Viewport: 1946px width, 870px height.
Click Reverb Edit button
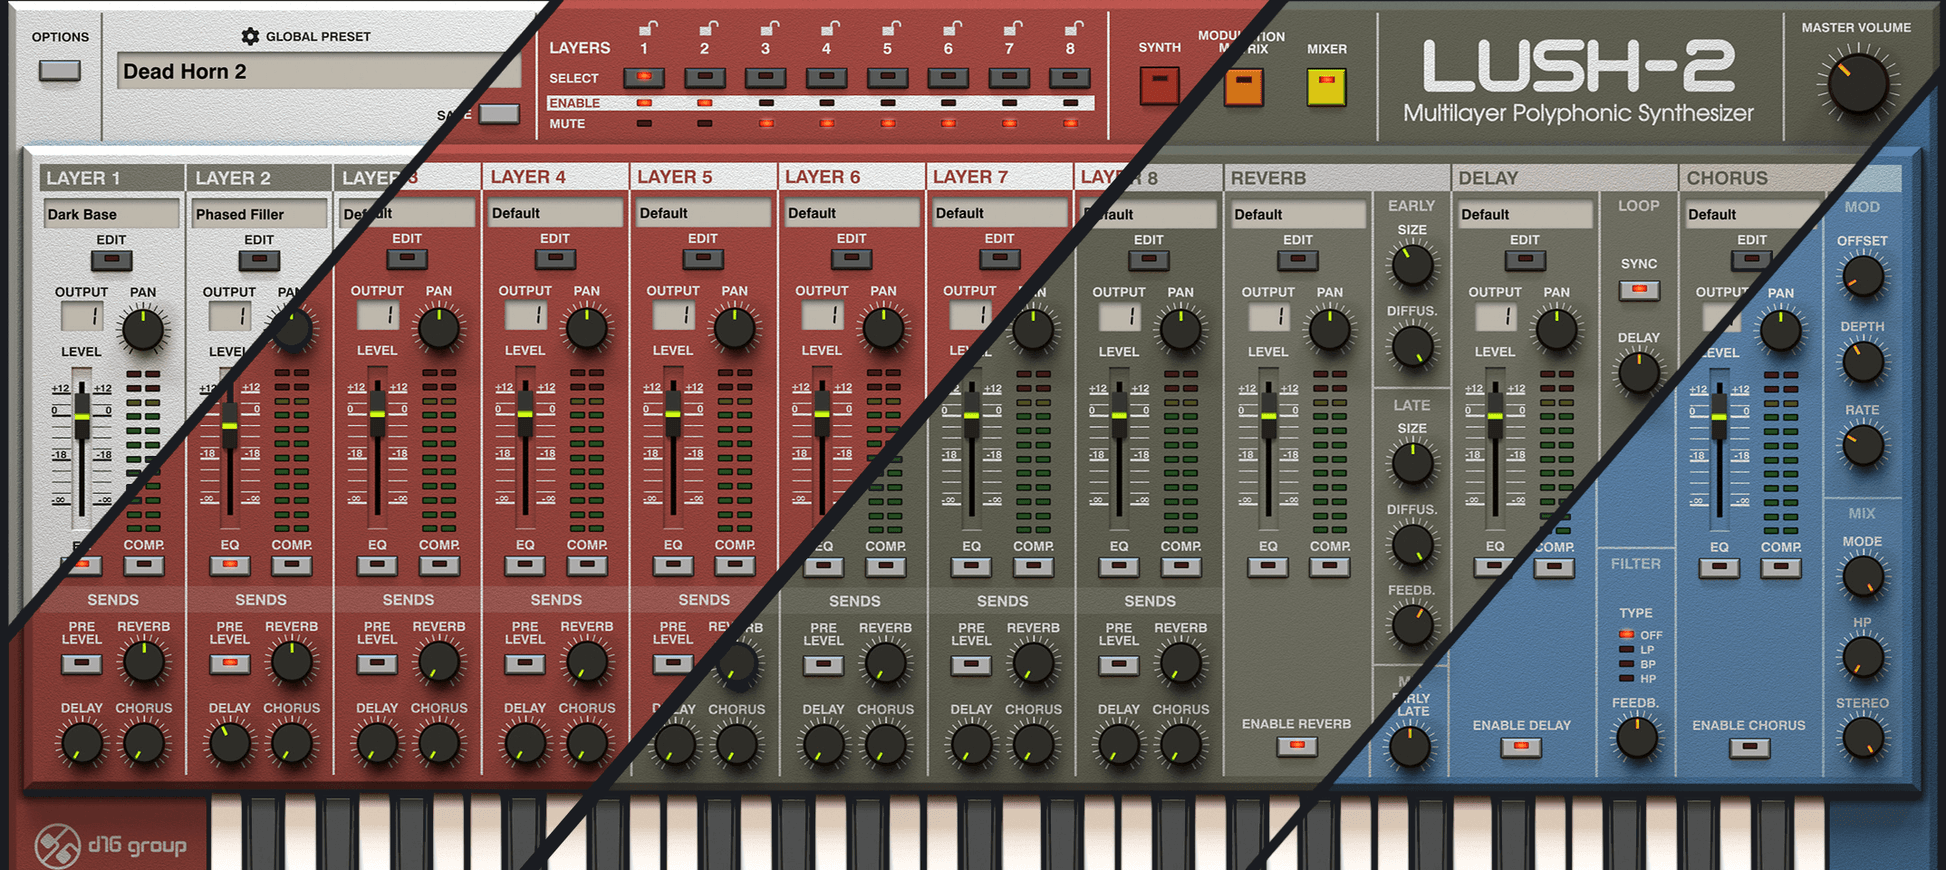point(1298,261)
